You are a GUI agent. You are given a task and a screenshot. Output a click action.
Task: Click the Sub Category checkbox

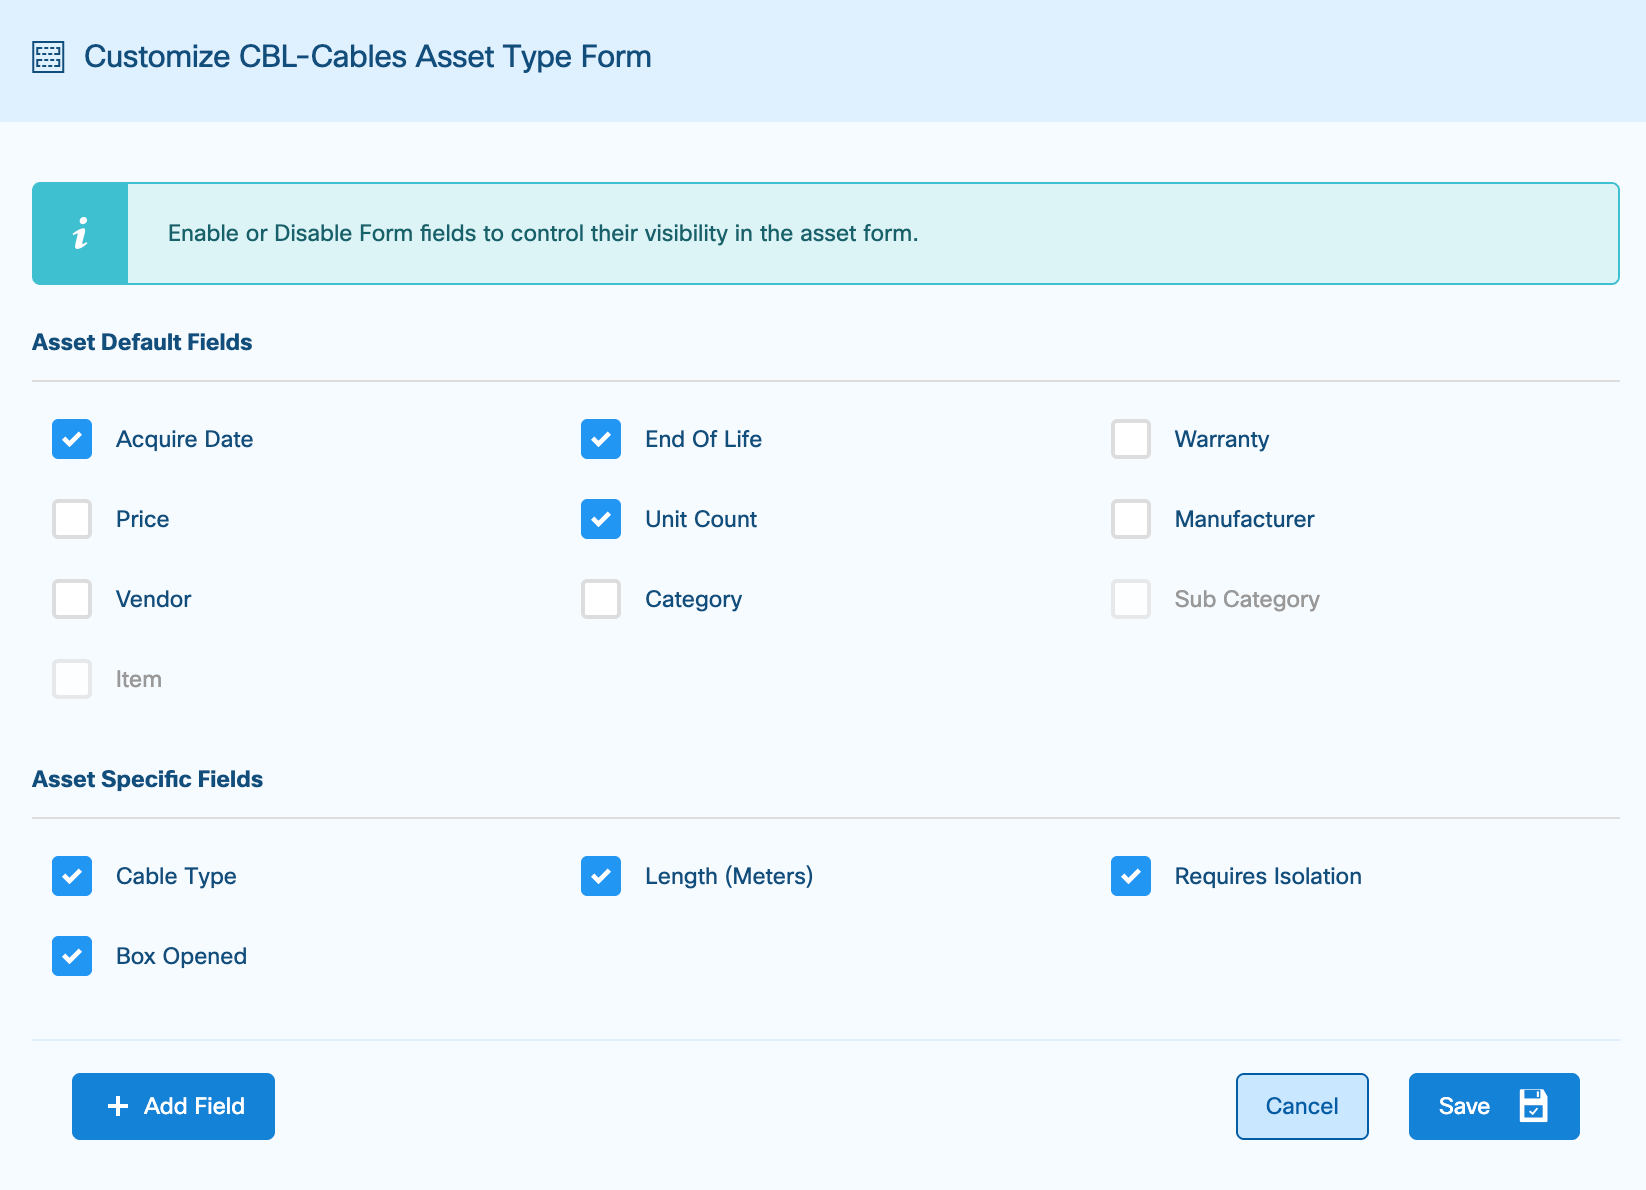[x=1130, y=599]
